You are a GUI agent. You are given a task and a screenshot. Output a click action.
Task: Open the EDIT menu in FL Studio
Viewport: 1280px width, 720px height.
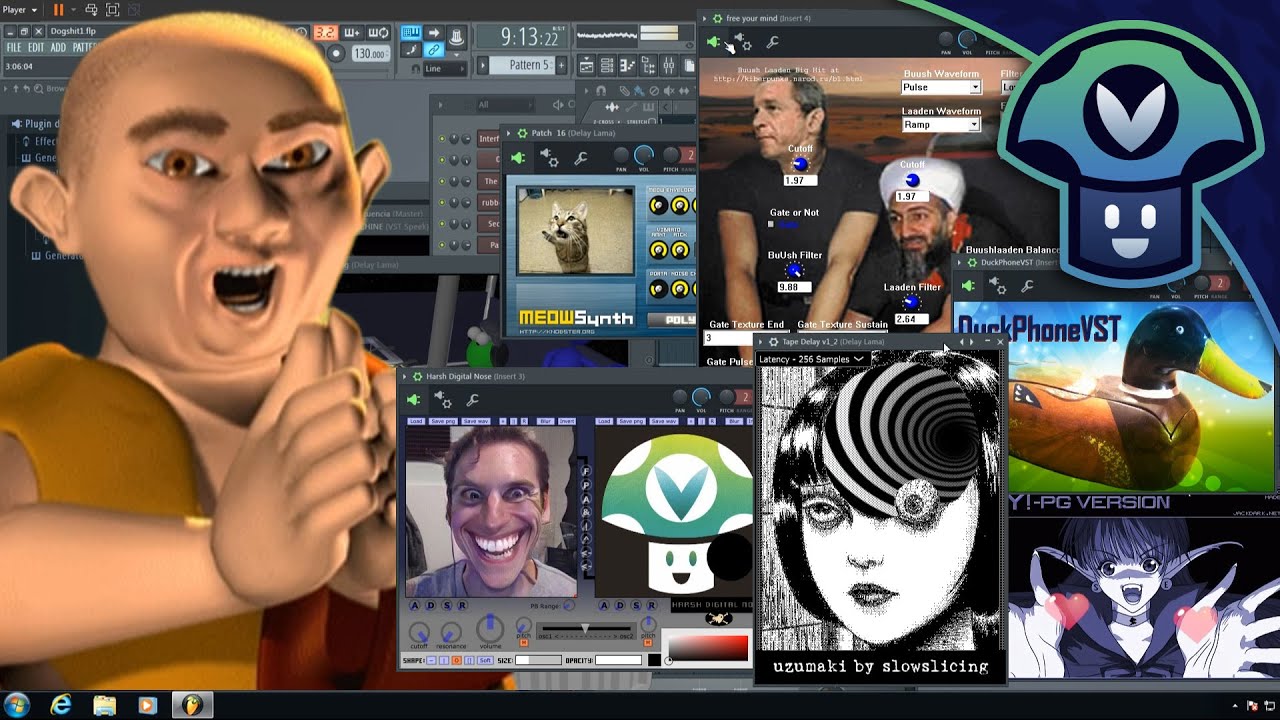[x=36, y=47]
